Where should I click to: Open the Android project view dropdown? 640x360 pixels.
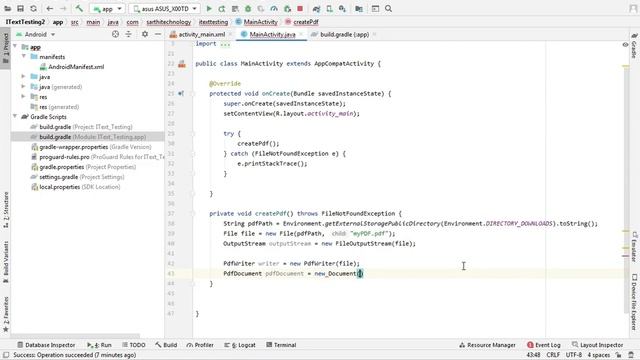[x=36, y=35]
